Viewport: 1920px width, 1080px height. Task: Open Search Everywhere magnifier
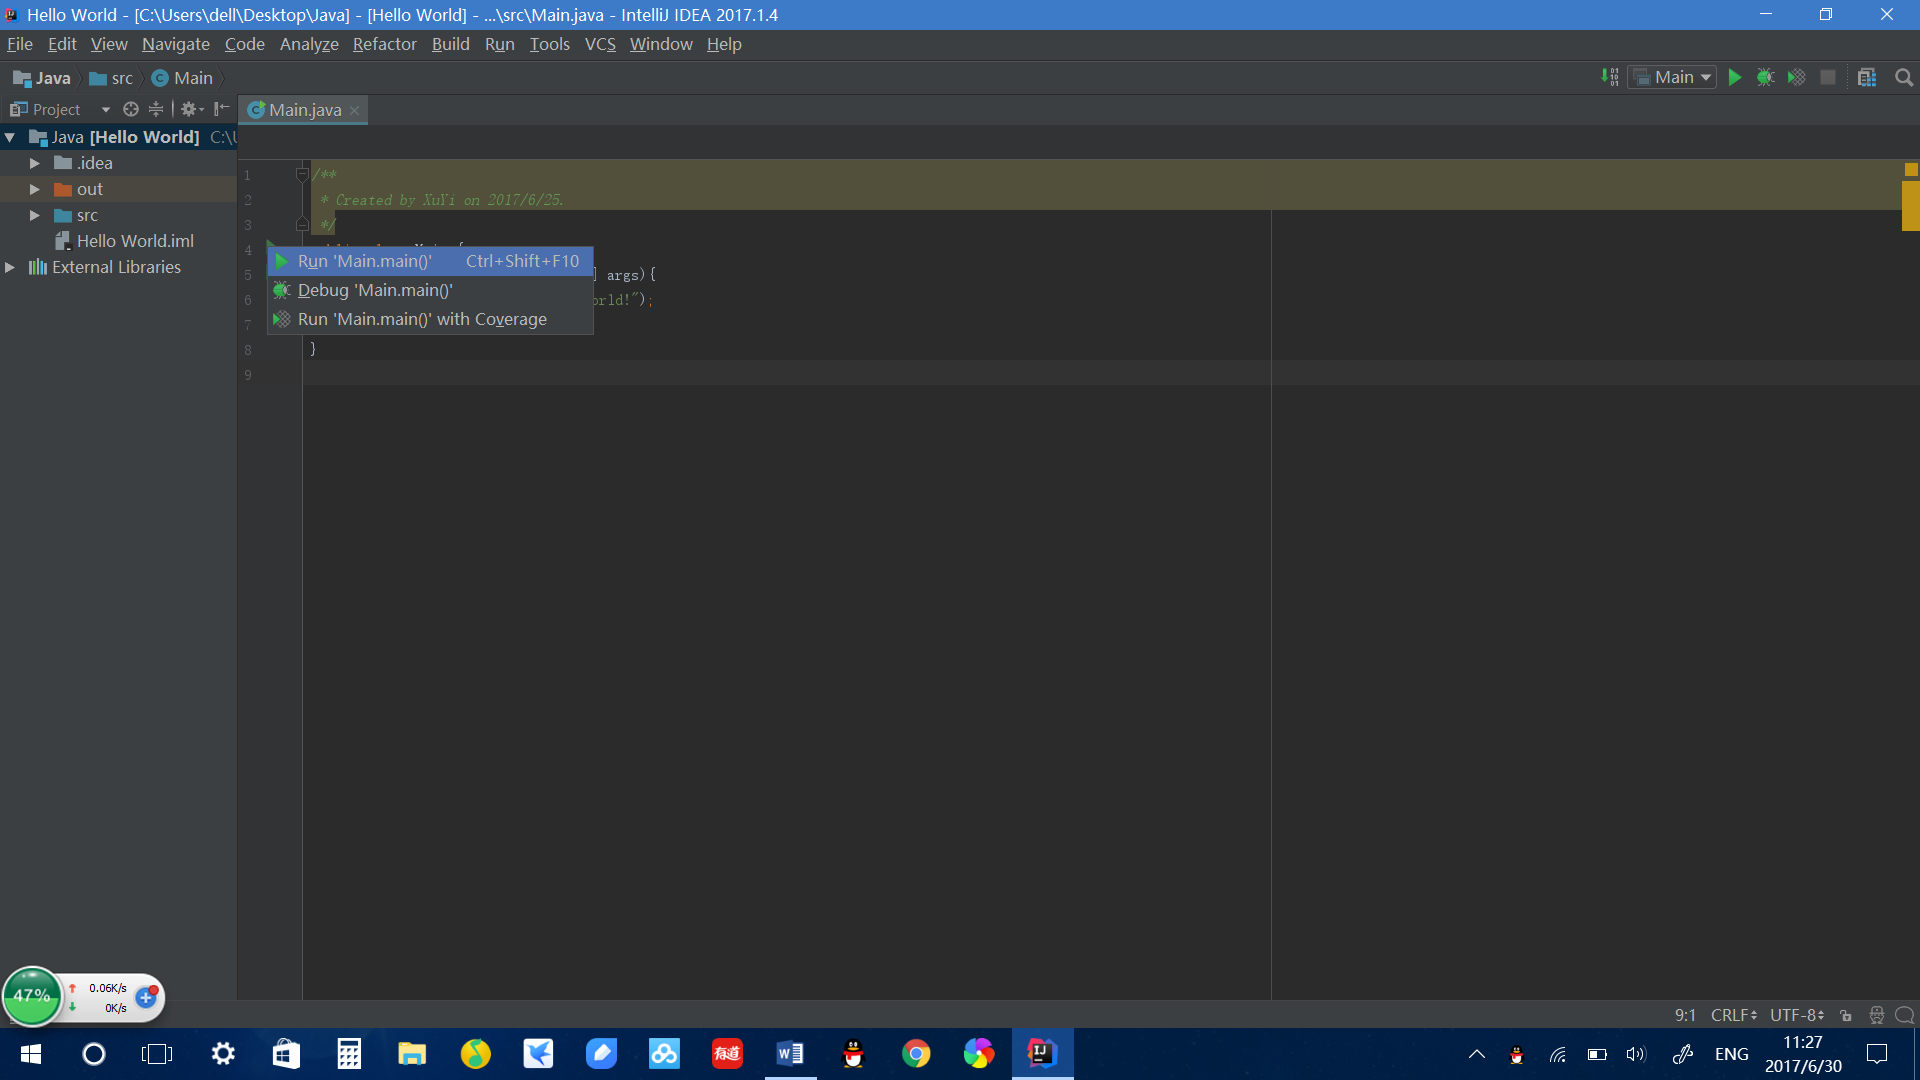click(x=1903, y=77)
